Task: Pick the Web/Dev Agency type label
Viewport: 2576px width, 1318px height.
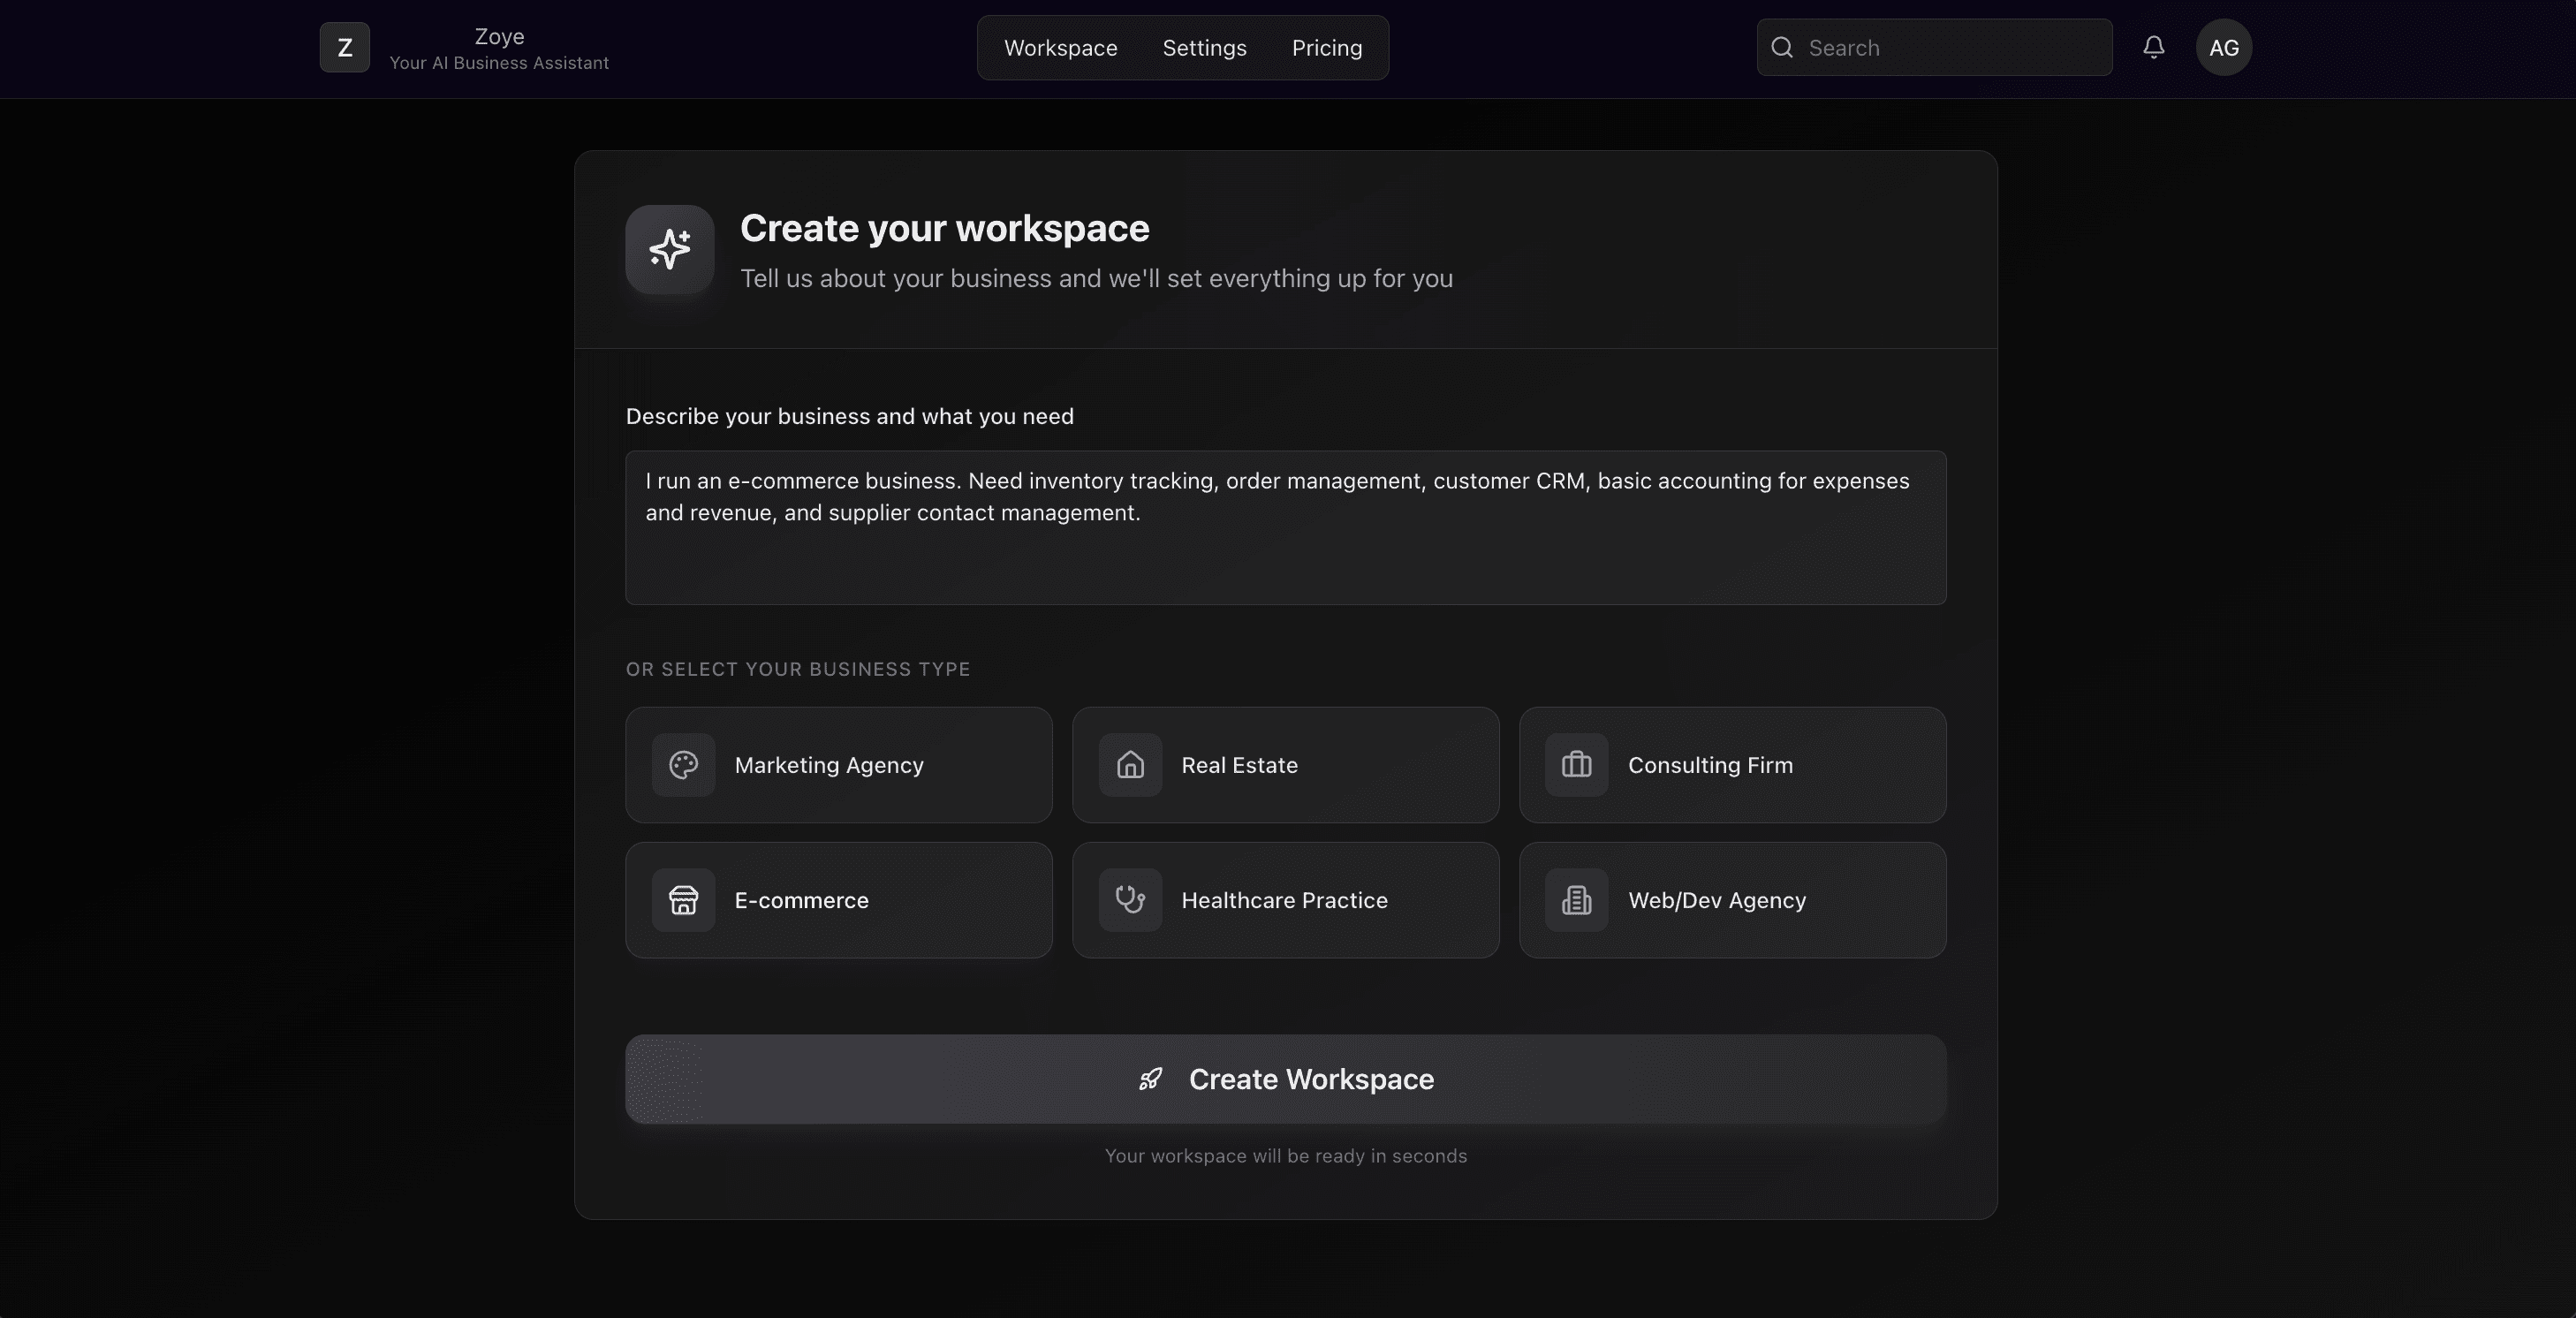Action: point(1717,900)
